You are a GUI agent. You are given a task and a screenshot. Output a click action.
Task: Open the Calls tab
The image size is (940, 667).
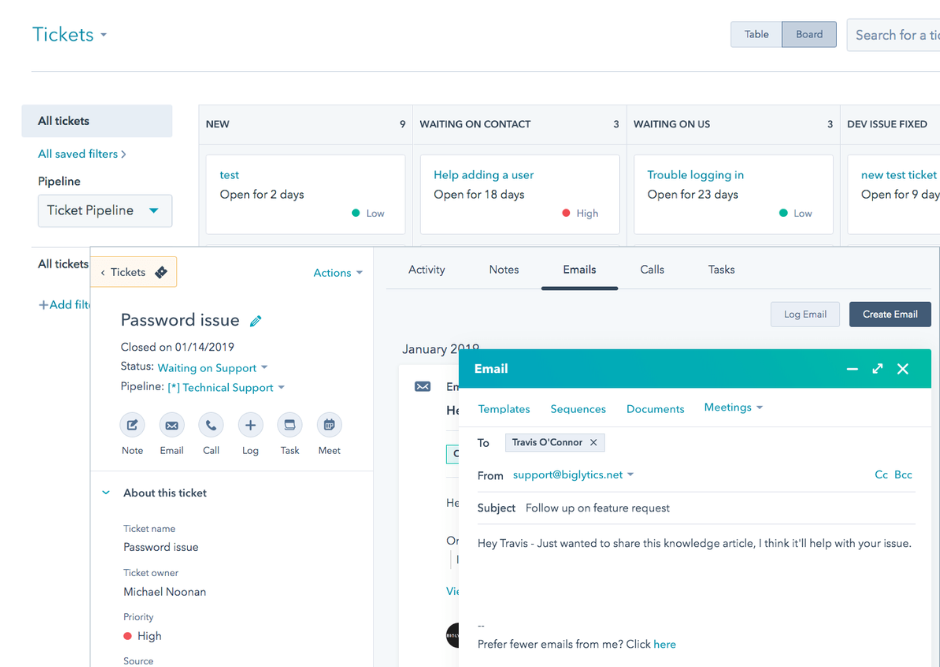pyautogui.click(x=652, y=270)
